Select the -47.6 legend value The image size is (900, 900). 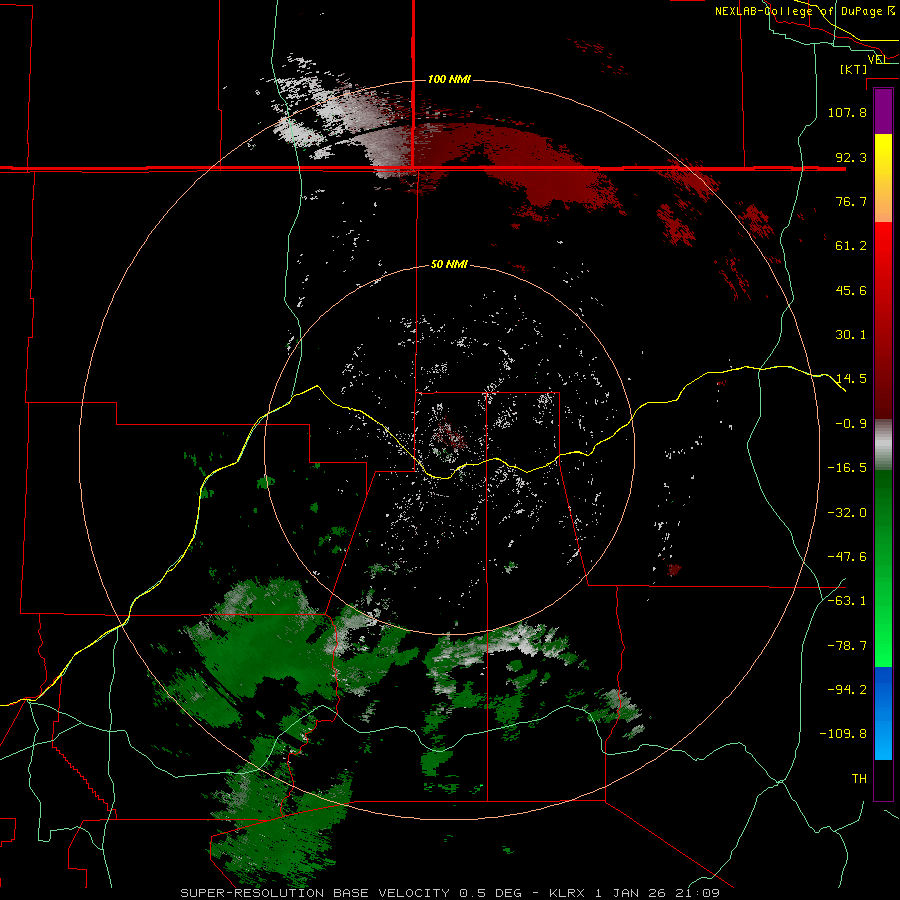847,557
